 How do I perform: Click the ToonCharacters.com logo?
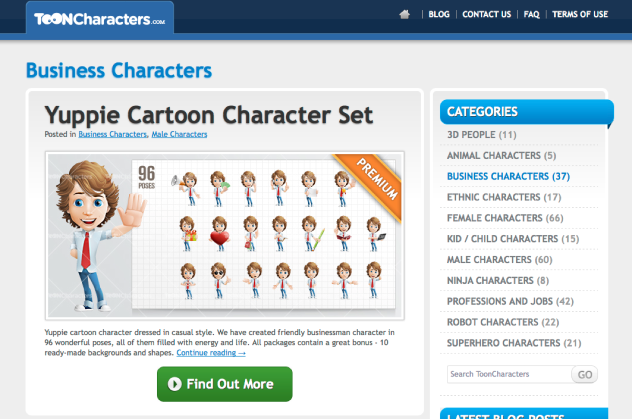pos(100,19)
